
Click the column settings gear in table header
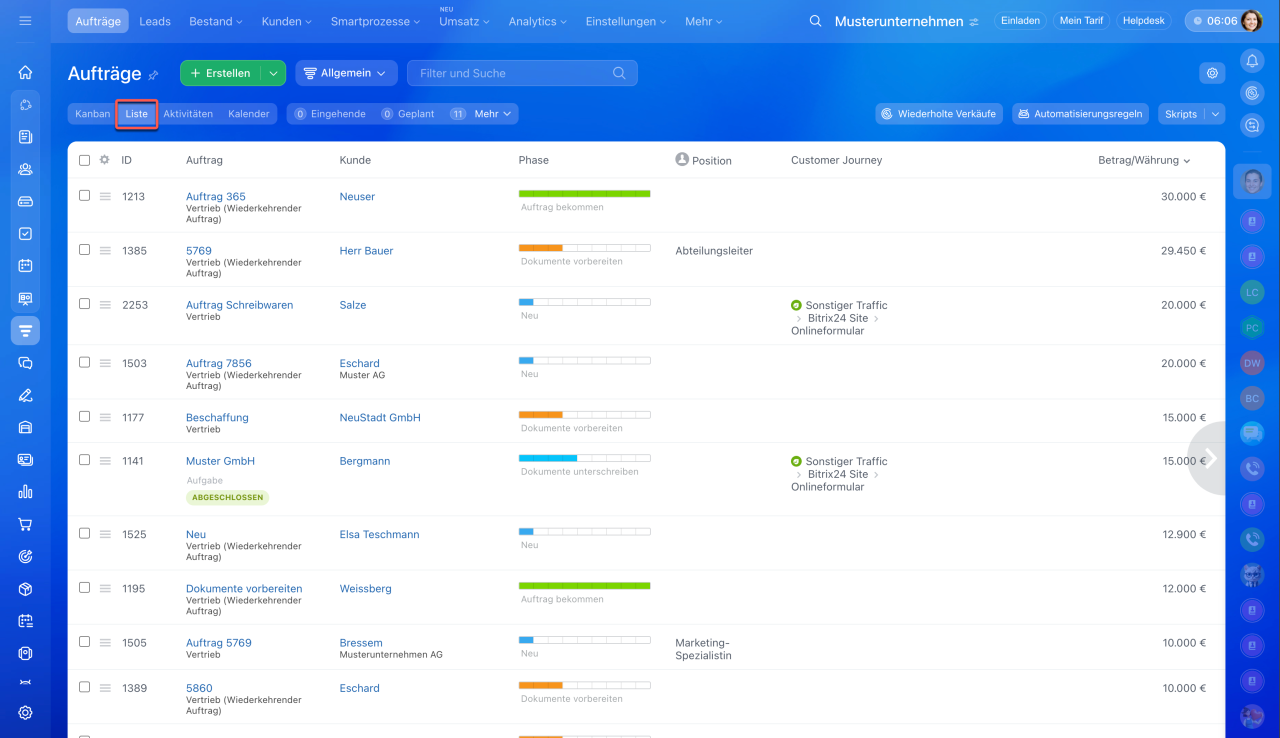tap(104, 160)
